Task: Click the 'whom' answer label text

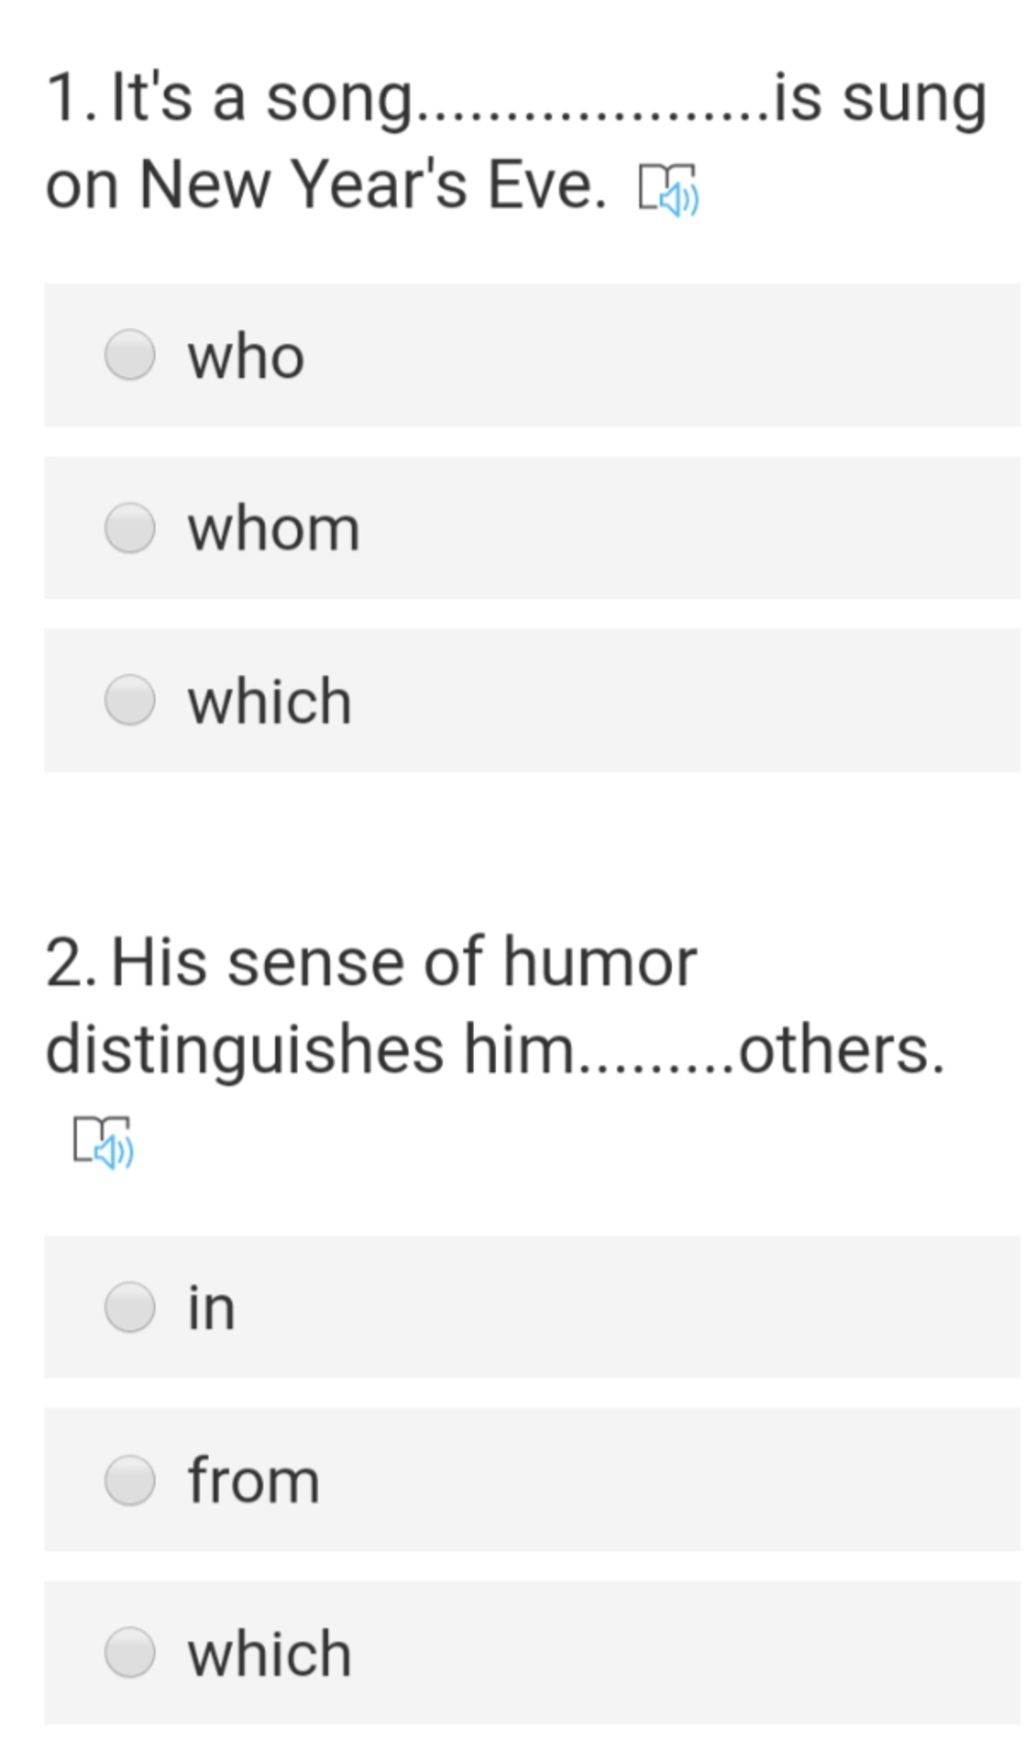Action: click(x=274, y=529)
